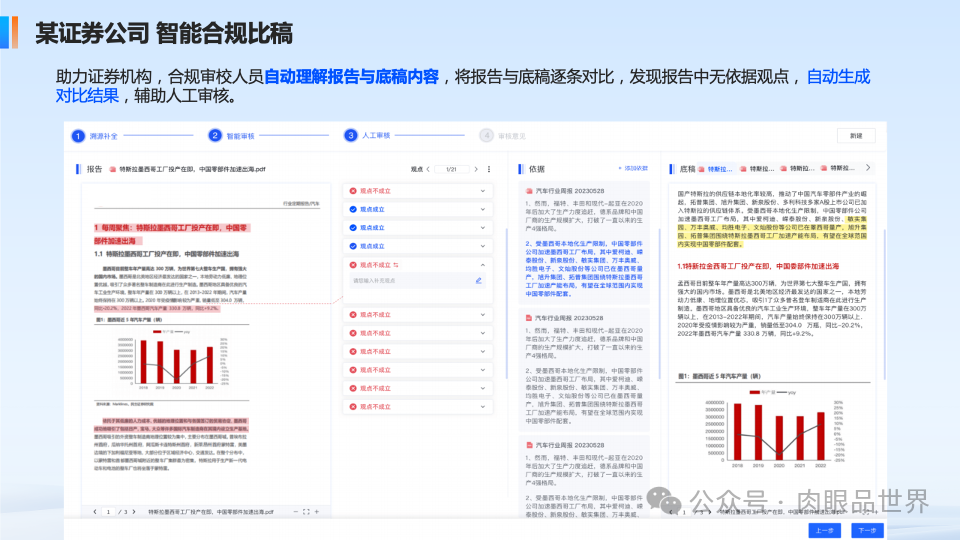
Task: Go to previous 观点 with left arrow
Action: pos(428,169)
